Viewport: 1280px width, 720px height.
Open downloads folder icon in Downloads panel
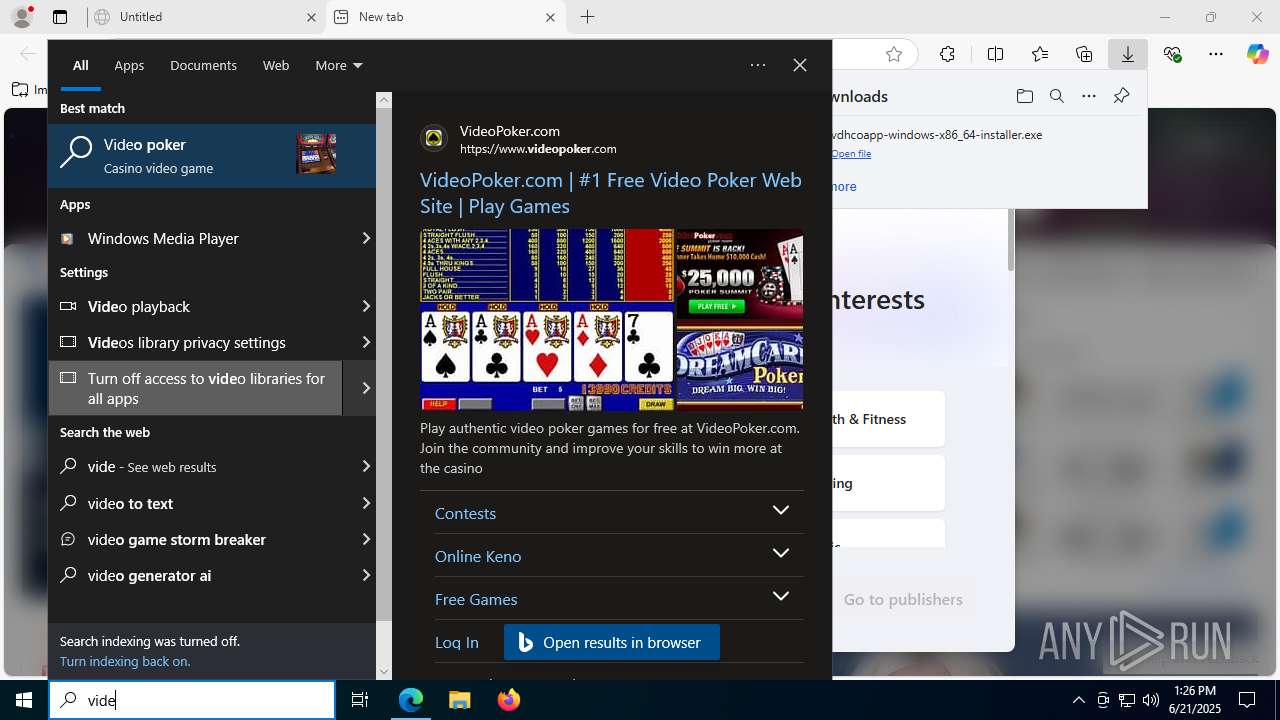tap(1024, 96)
